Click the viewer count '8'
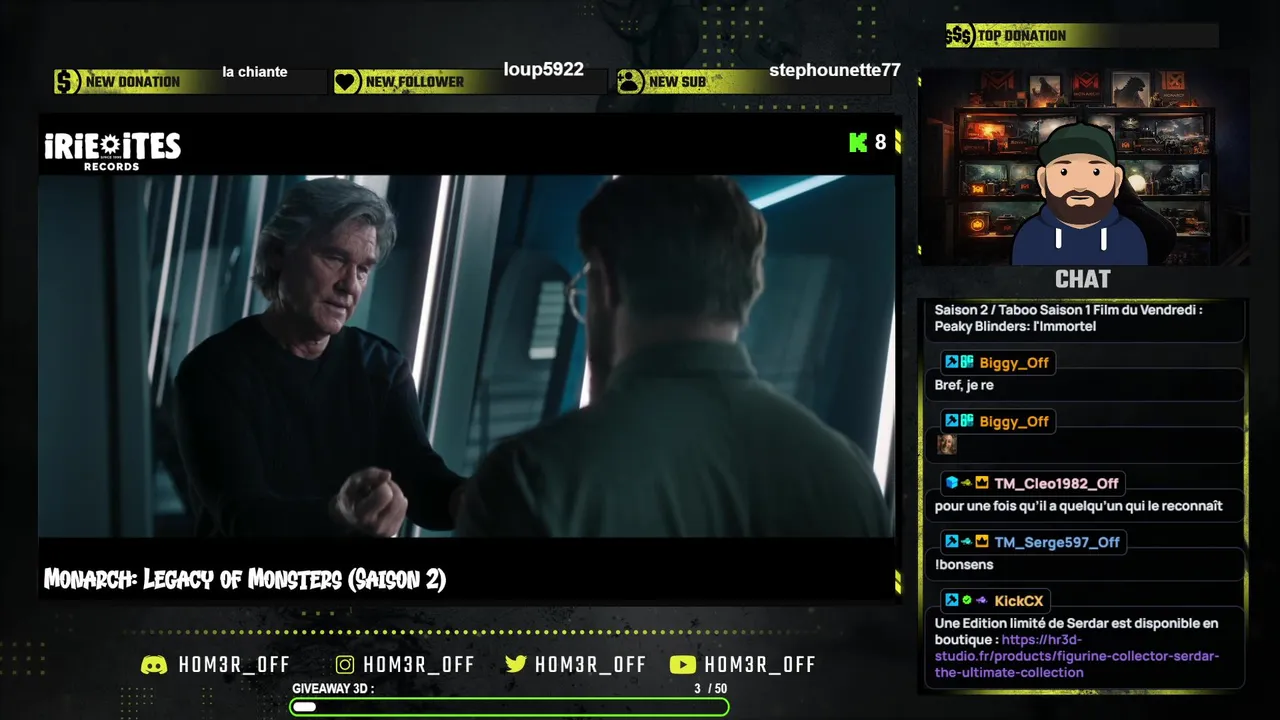1280x720 pixels. coord(880,142)
